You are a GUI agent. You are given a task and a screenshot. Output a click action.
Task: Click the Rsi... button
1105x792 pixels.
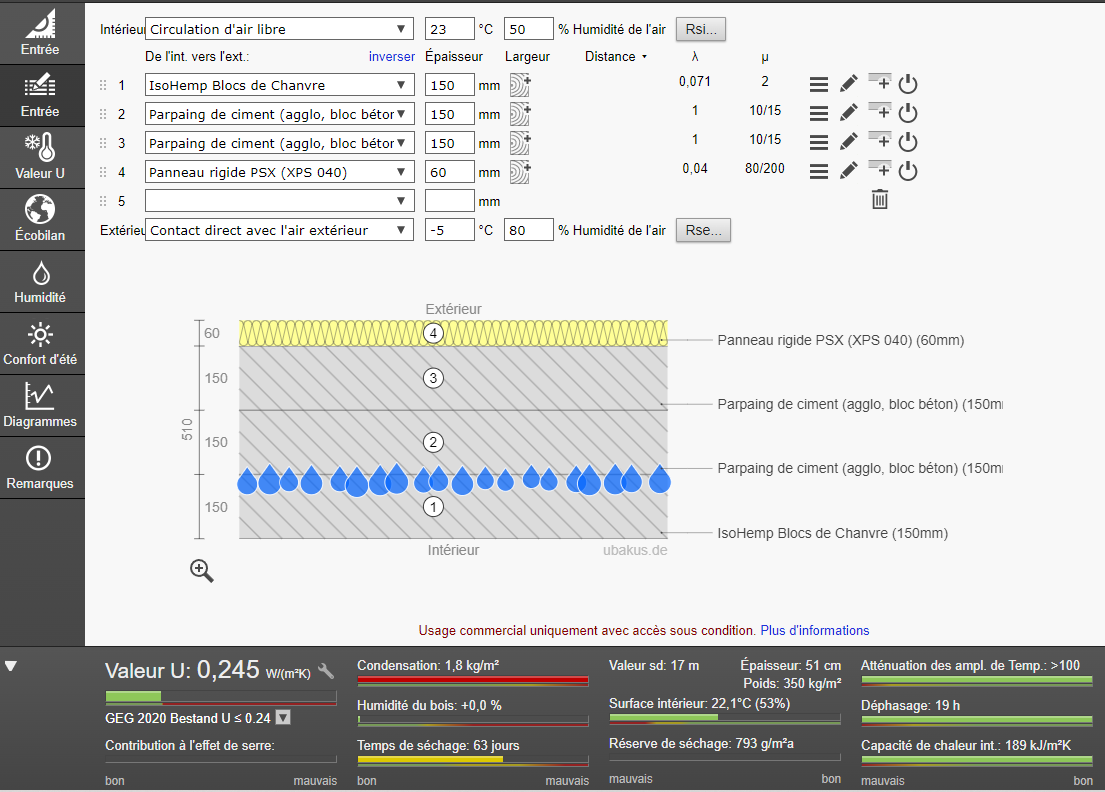point(700,29)
